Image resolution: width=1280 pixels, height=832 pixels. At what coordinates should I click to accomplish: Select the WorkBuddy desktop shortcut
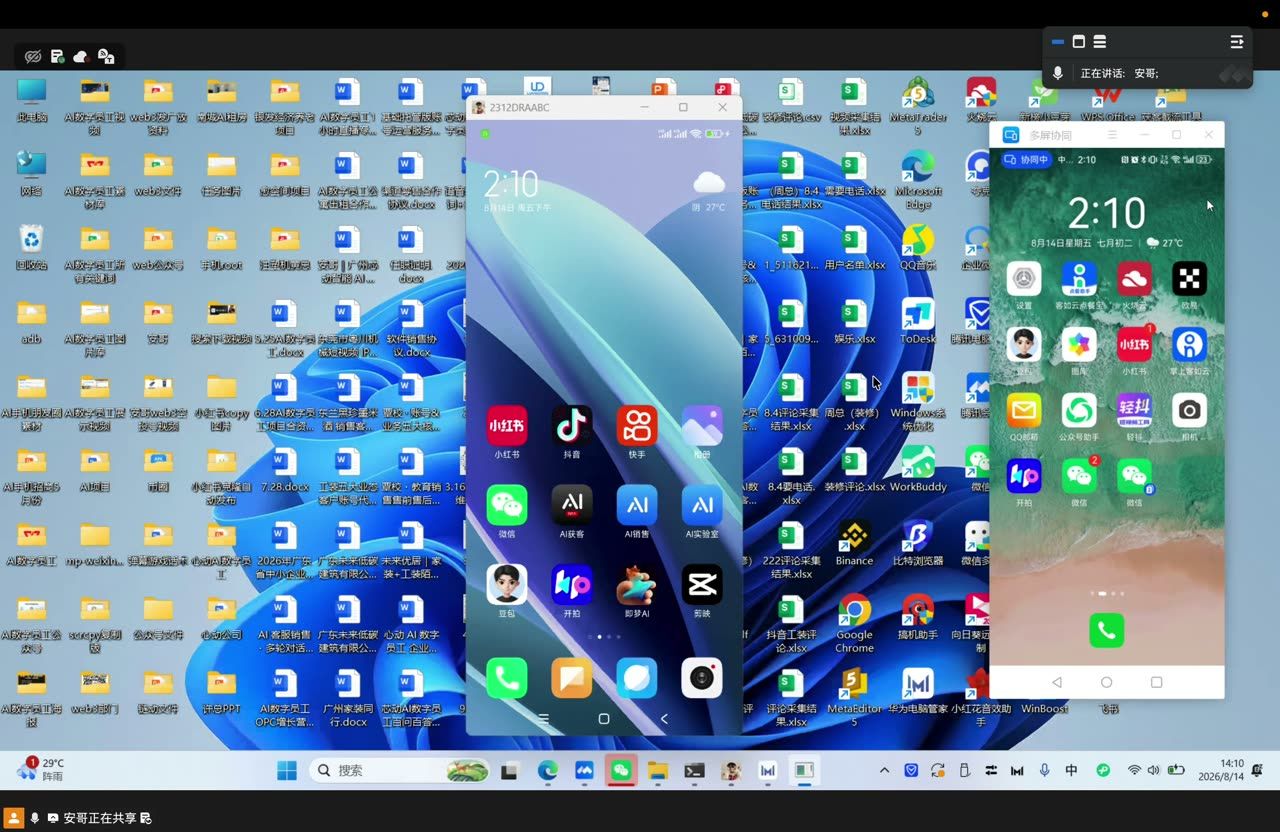tap(917, 469)
